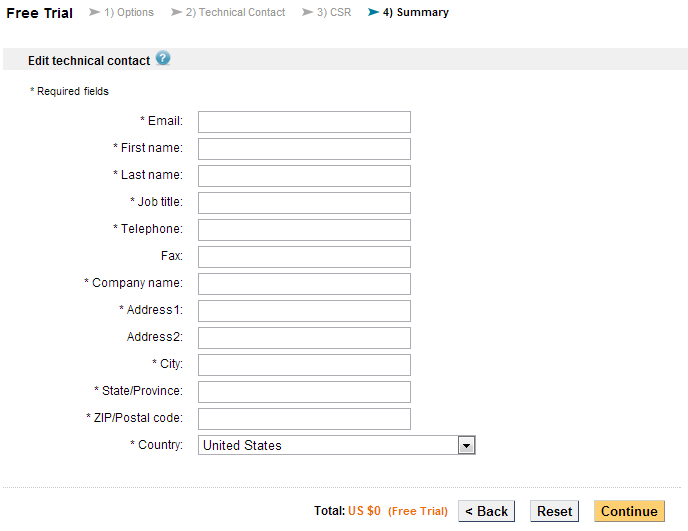Image resolution: width=688 pixels, height=531 pixels.
Task: Focus the Email input field
Action: click(304, 122)
